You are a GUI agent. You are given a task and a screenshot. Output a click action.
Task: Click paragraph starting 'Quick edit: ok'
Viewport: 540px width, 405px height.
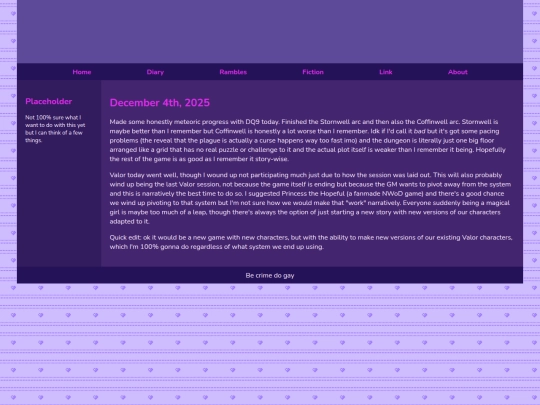point(311,242)
